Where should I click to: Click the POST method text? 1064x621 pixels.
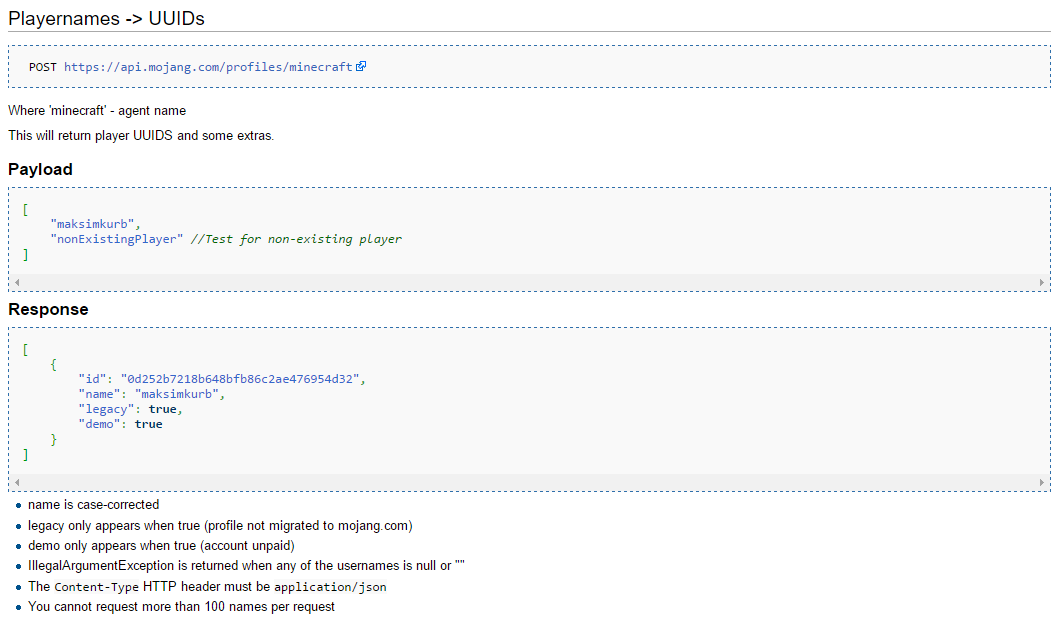[43, 67]
